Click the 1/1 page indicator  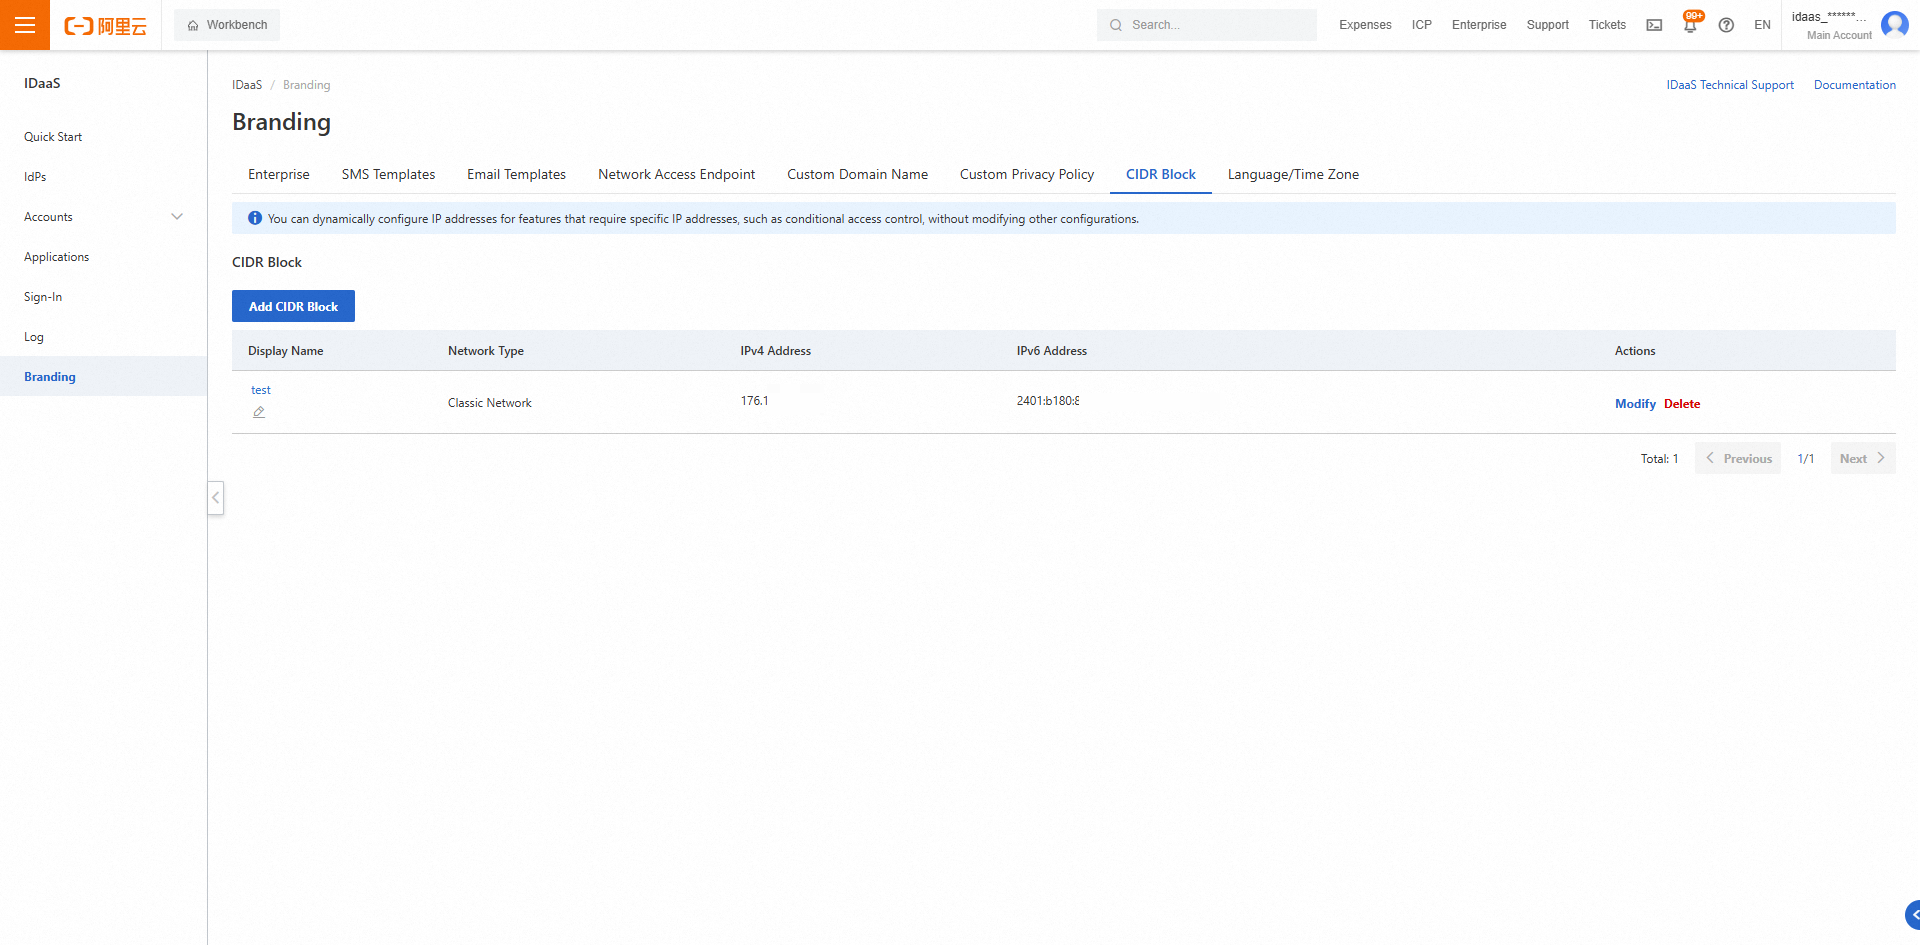pos(1806,459)
